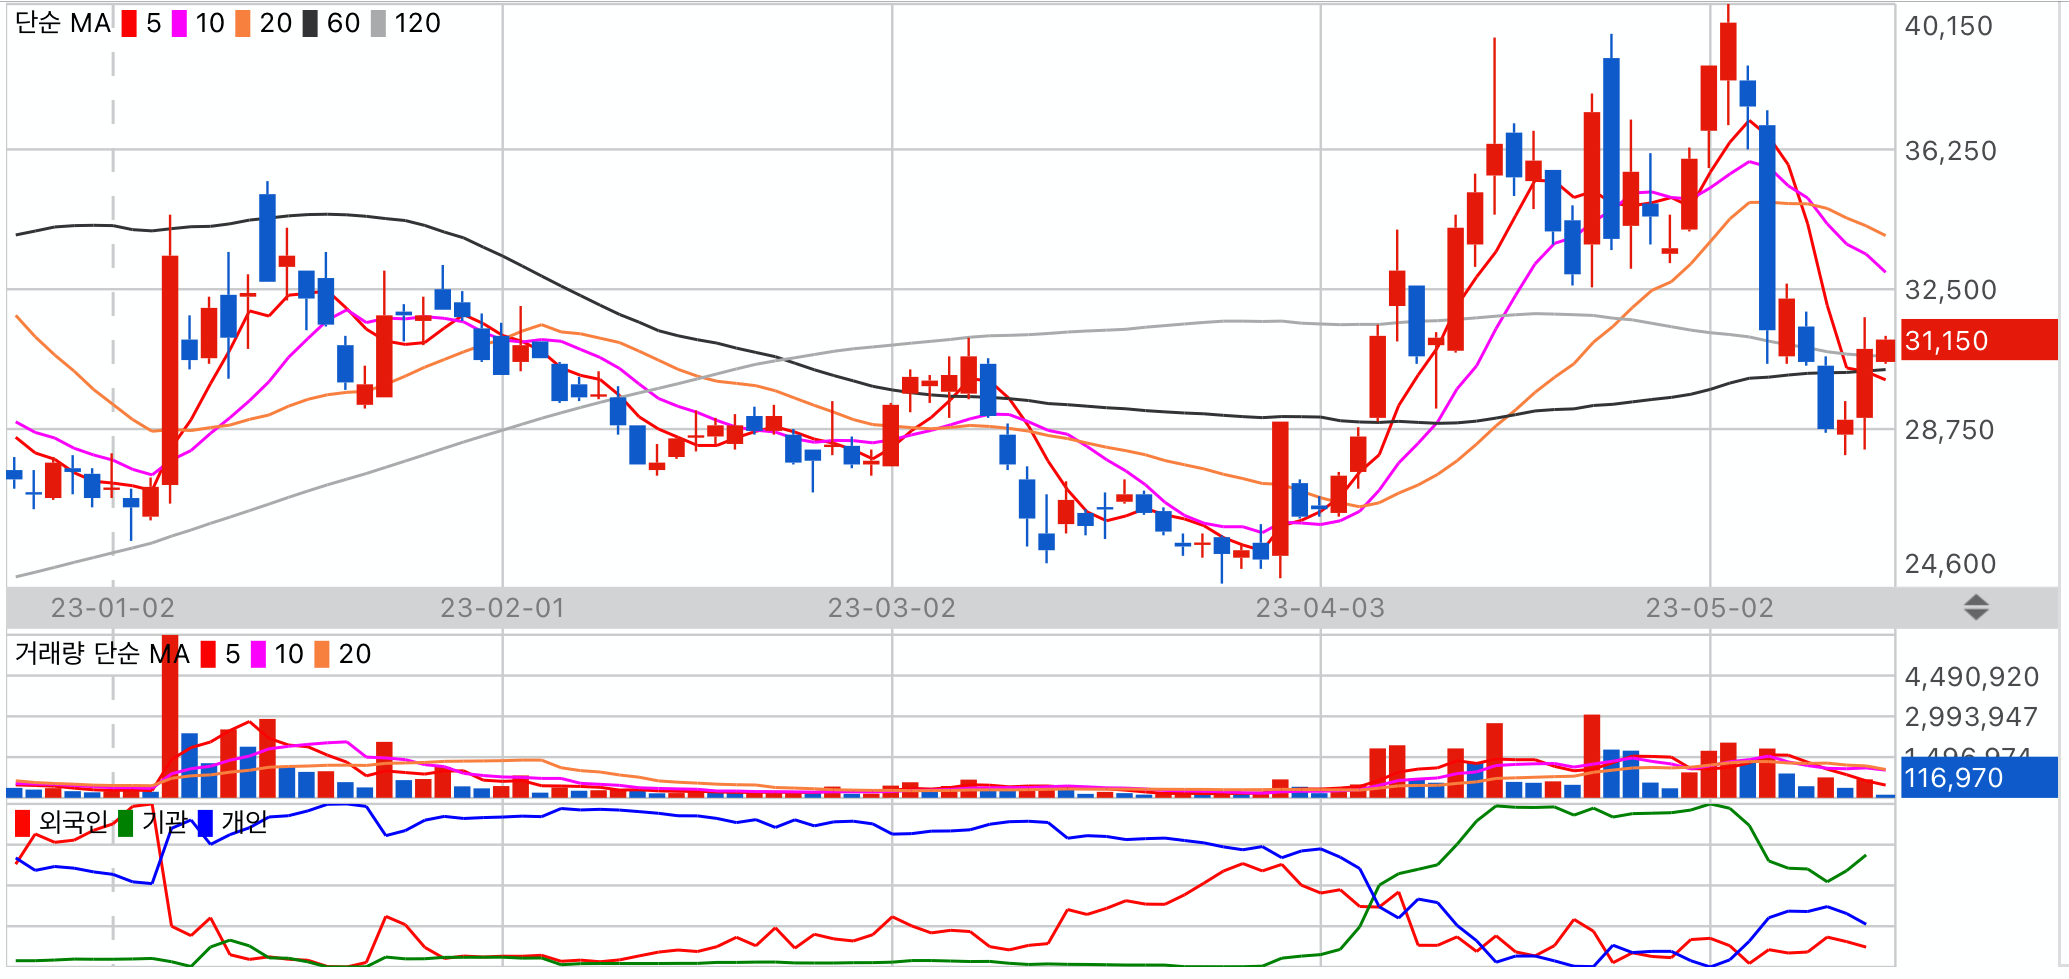Select the 거래량 단순 MA legend label
The image size is (2069, 979).
[x=102, y=654]
